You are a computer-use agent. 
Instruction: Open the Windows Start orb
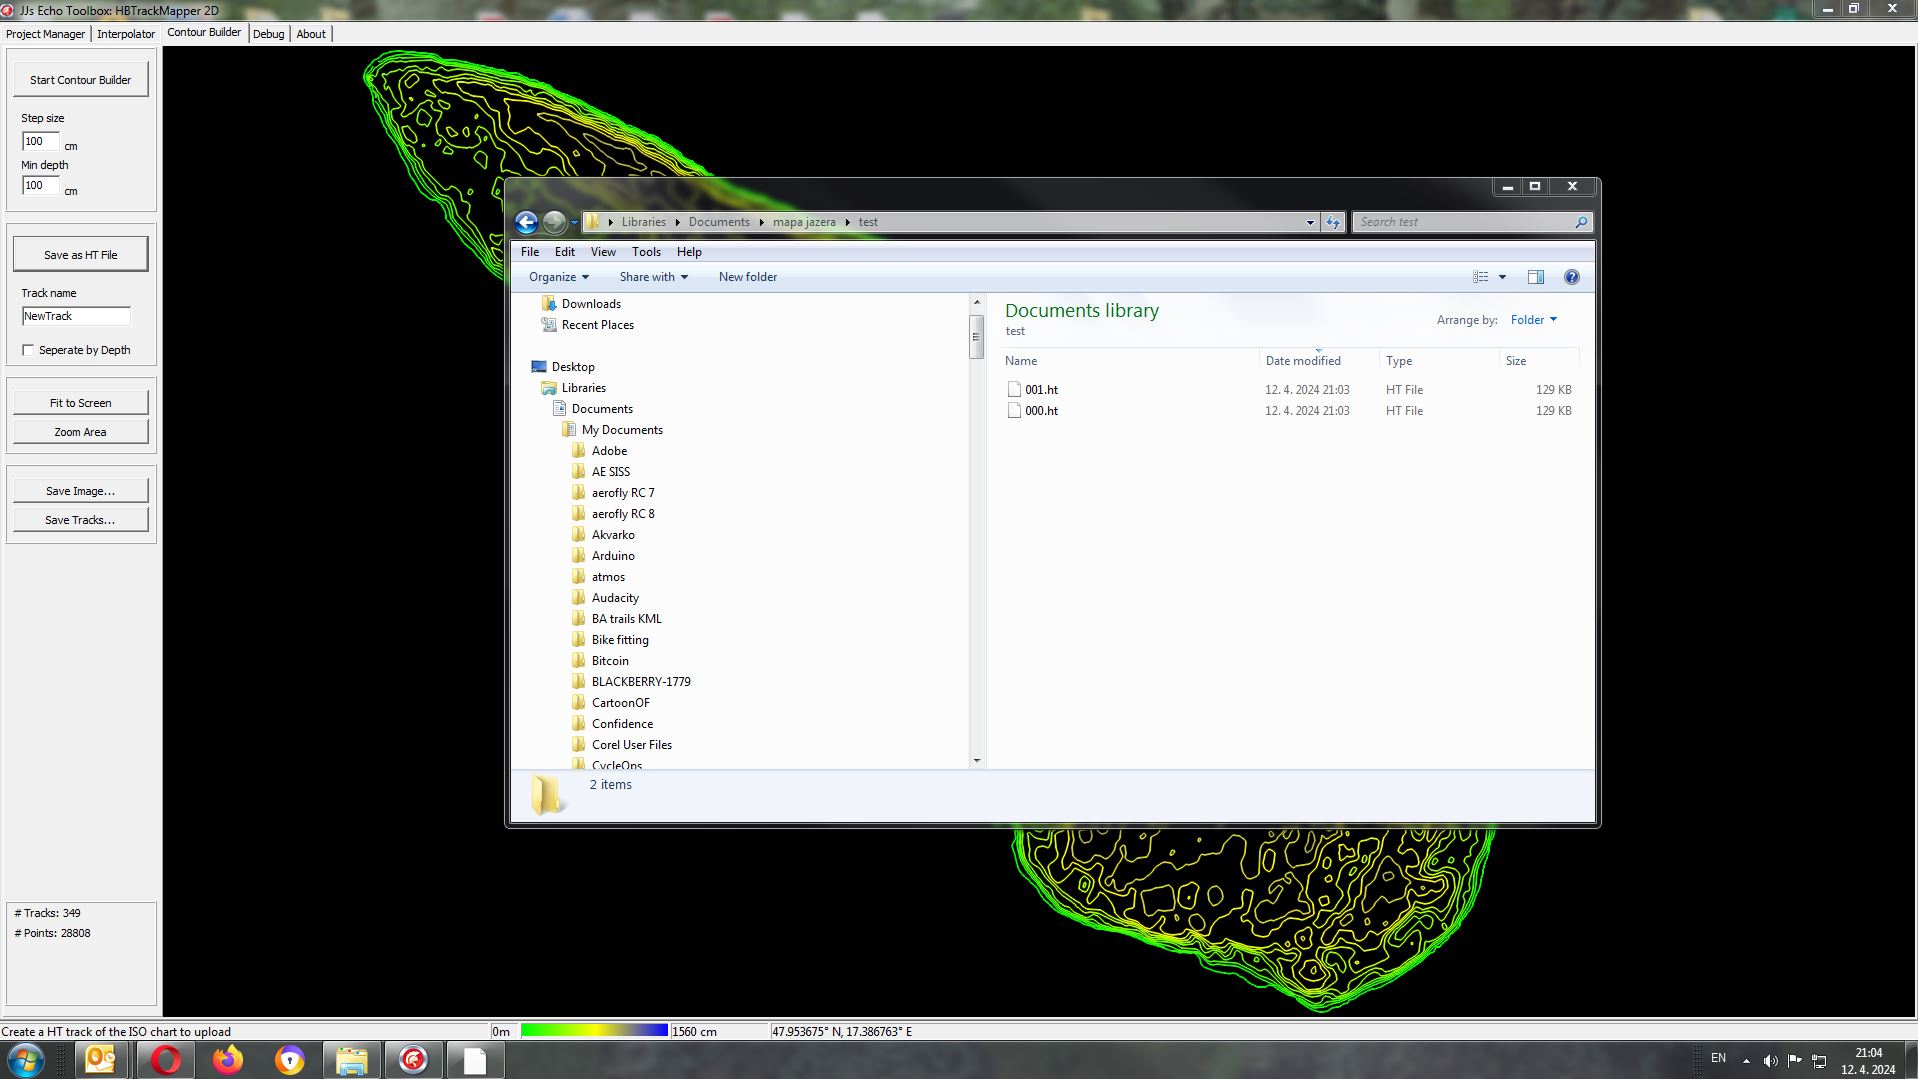pyautogui.click(x=26, y=1060)
